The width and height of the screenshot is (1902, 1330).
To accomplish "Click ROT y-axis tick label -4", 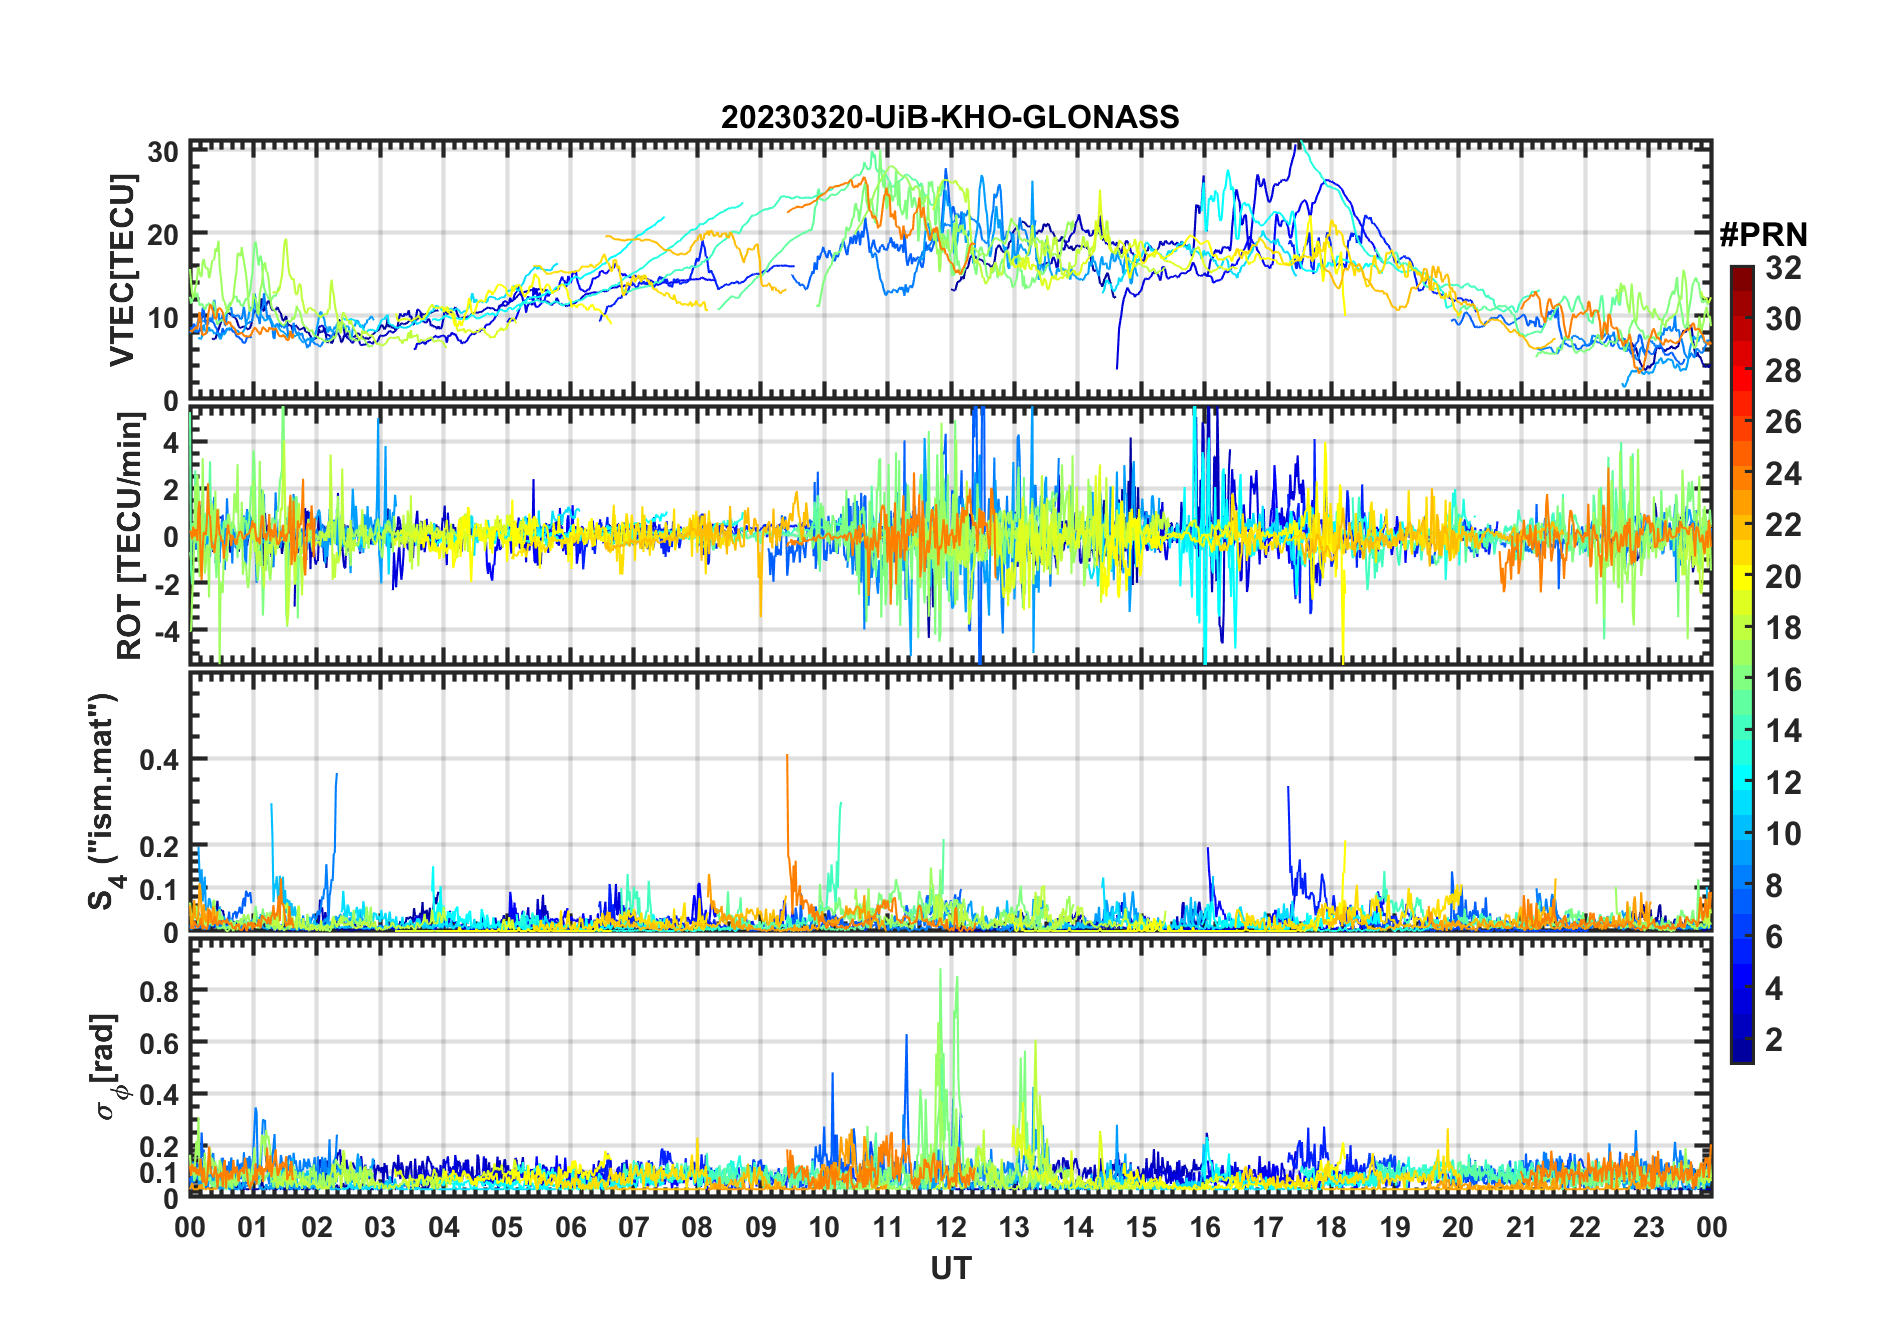I will pos(165,631).
